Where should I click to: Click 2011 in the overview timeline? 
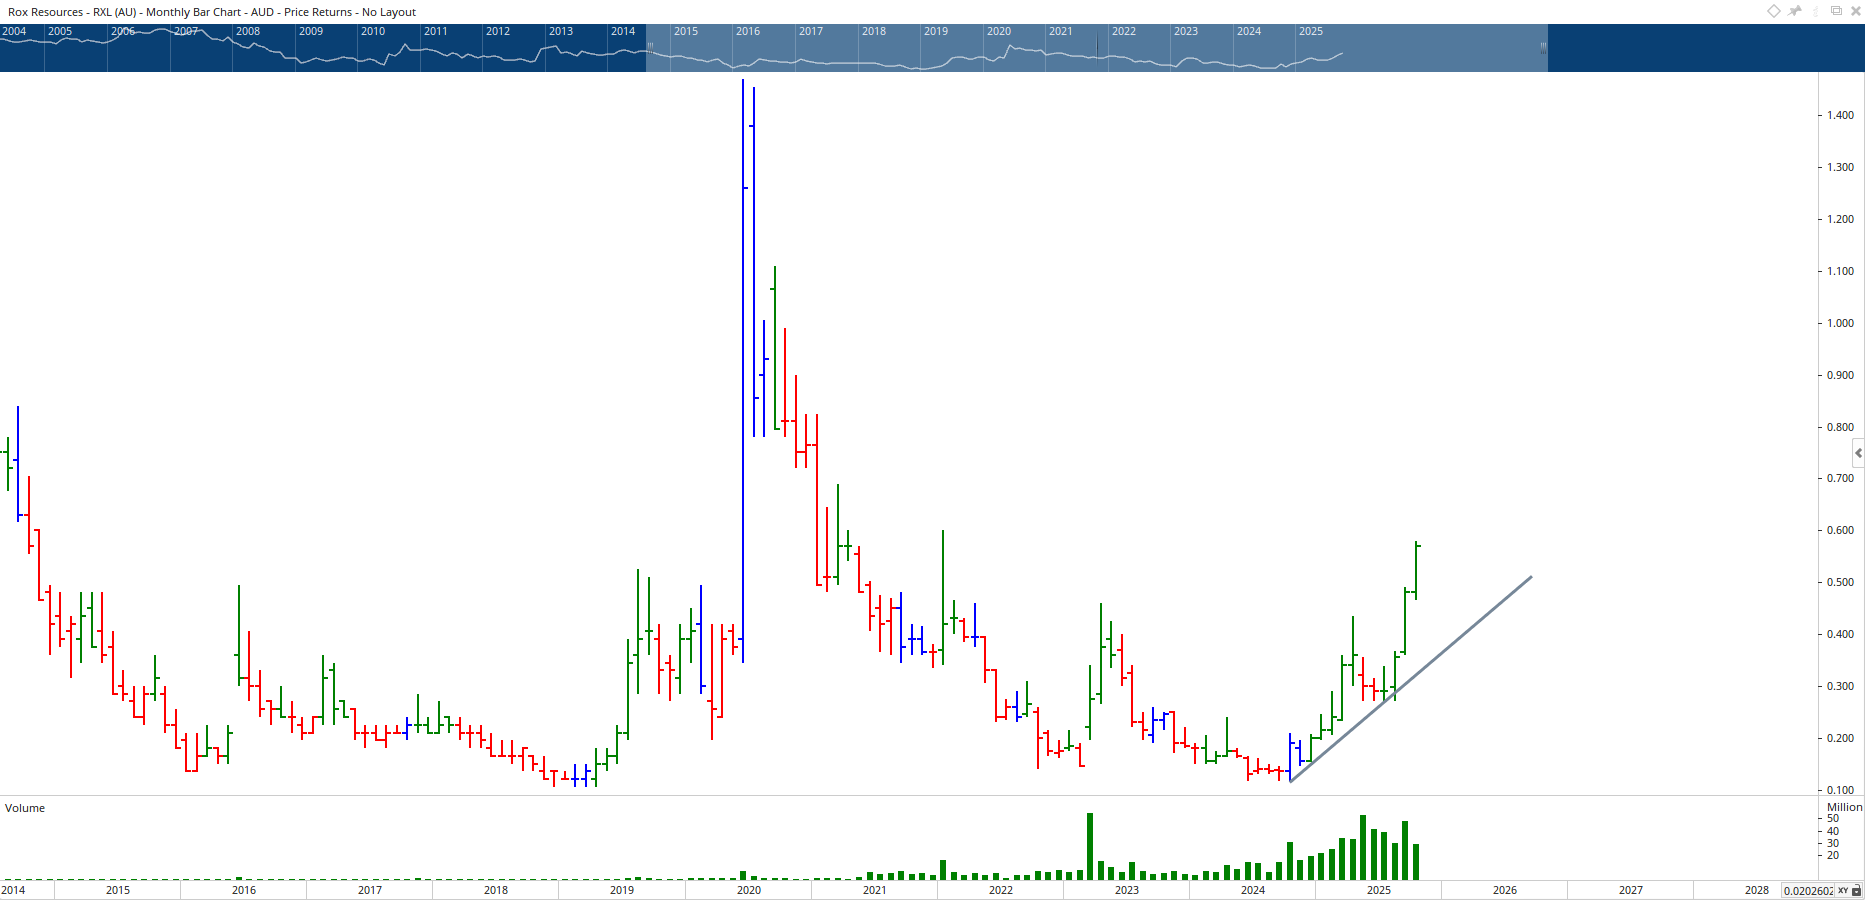(436, 31)
